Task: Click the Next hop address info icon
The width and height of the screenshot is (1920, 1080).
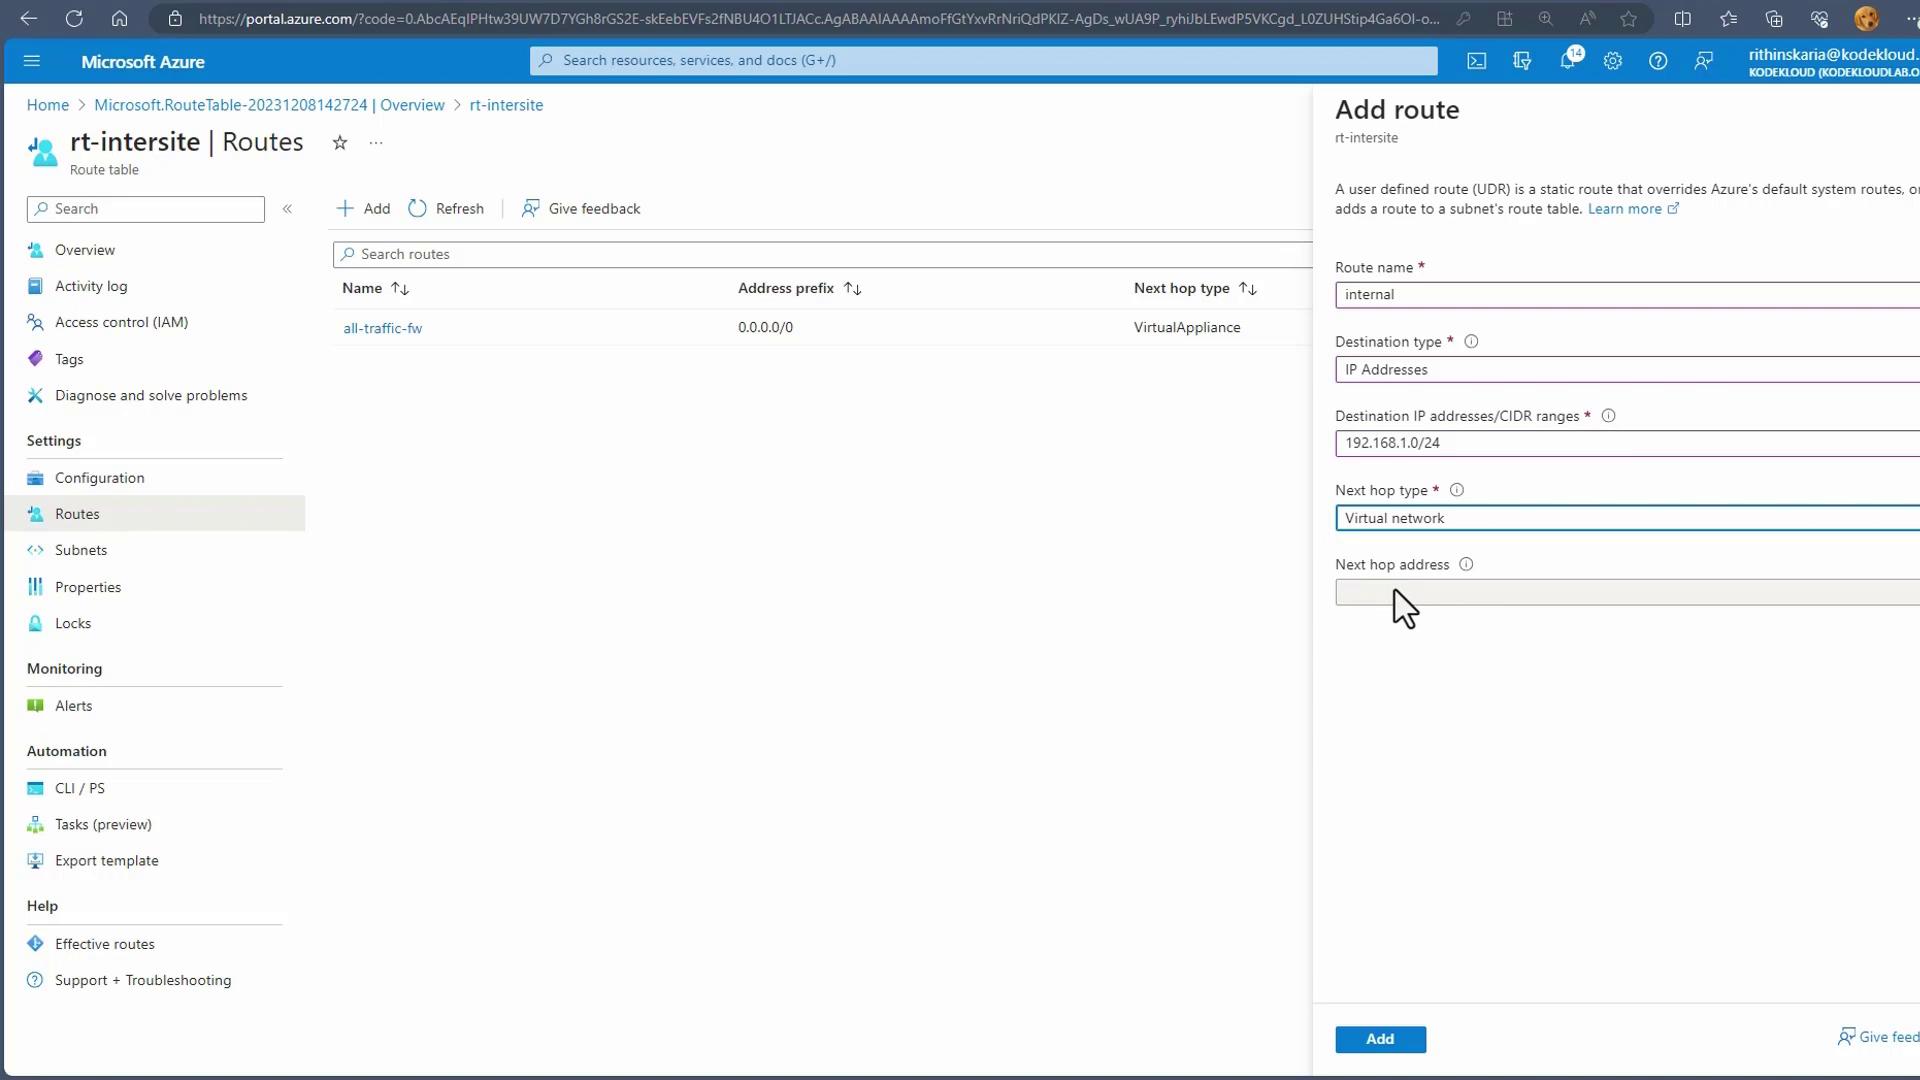Action: pos(1466,565)
